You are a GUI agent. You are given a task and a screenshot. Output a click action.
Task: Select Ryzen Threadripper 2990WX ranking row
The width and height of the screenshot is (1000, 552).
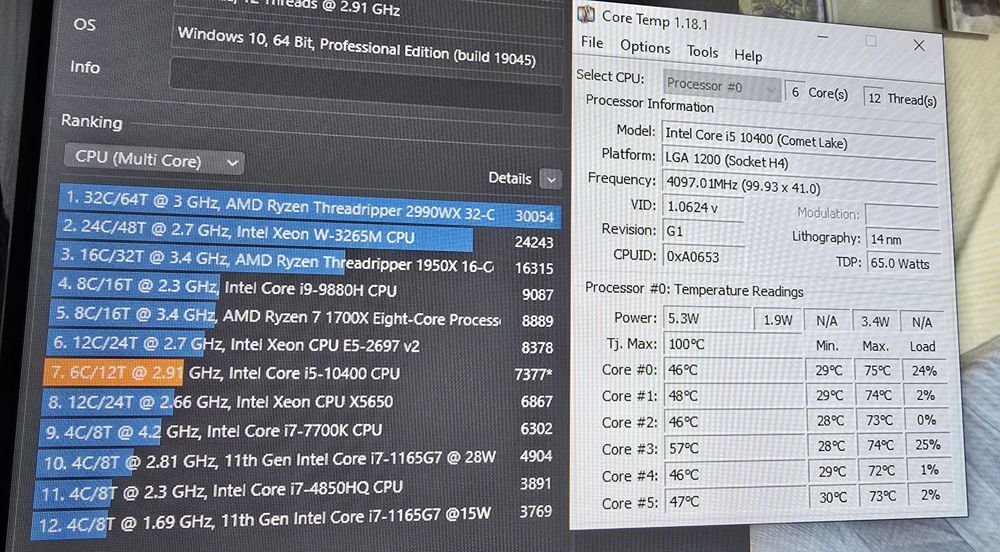312,207
